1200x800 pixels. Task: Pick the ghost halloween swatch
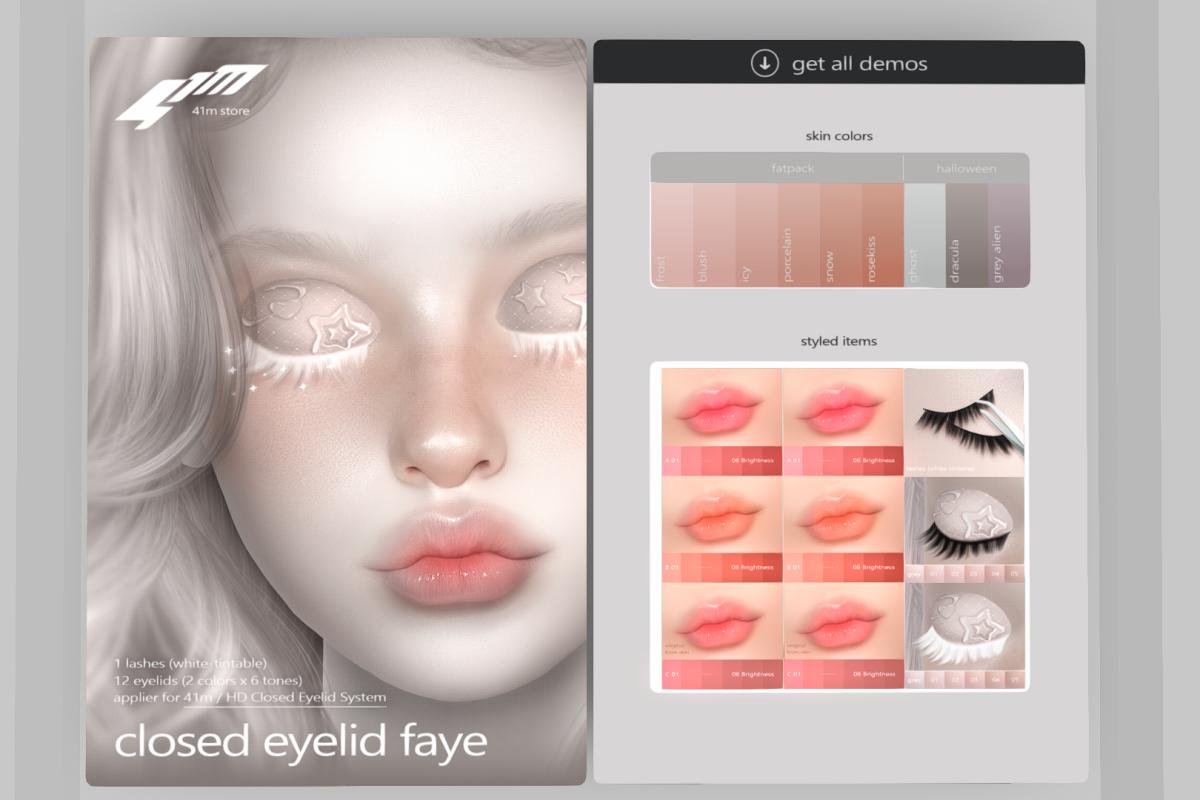point(924,236)
